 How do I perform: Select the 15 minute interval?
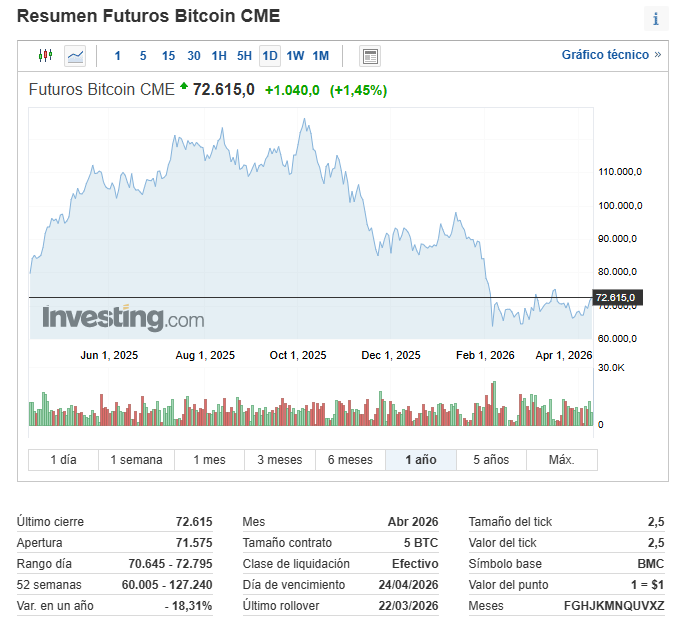pyautogui.click(x=168, y=56)
